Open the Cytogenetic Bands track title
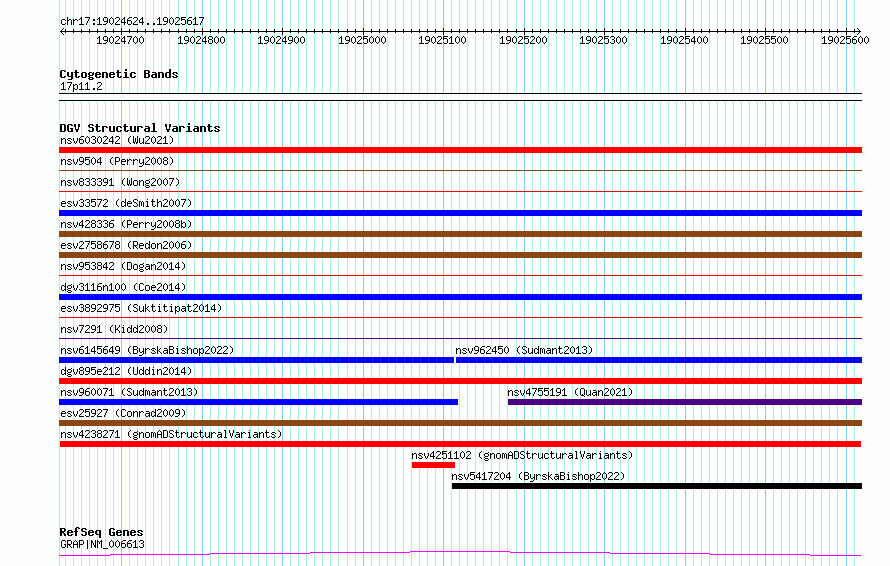 tap(119, 74)
